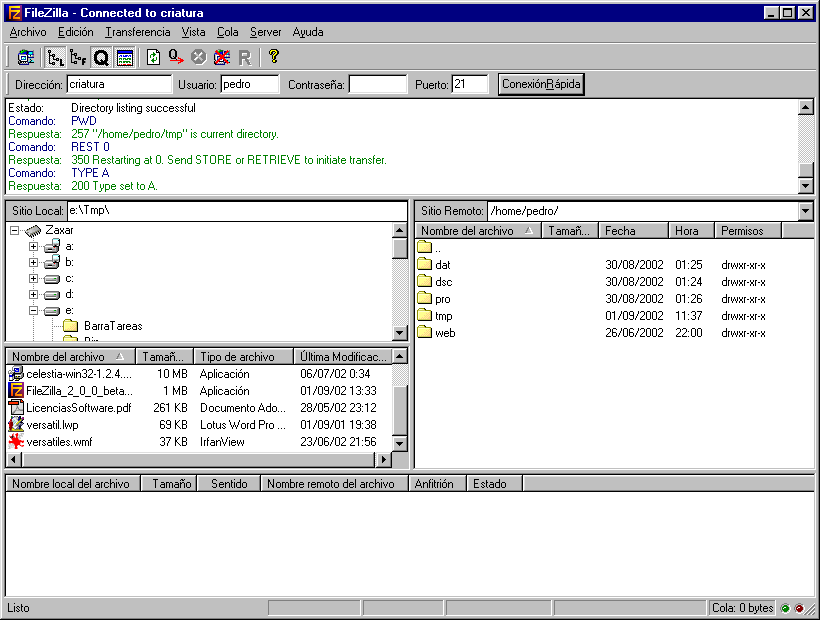820x620 pixels.
Task: Click the Refresh toolbar icon
Action: [x=153, y=58]
